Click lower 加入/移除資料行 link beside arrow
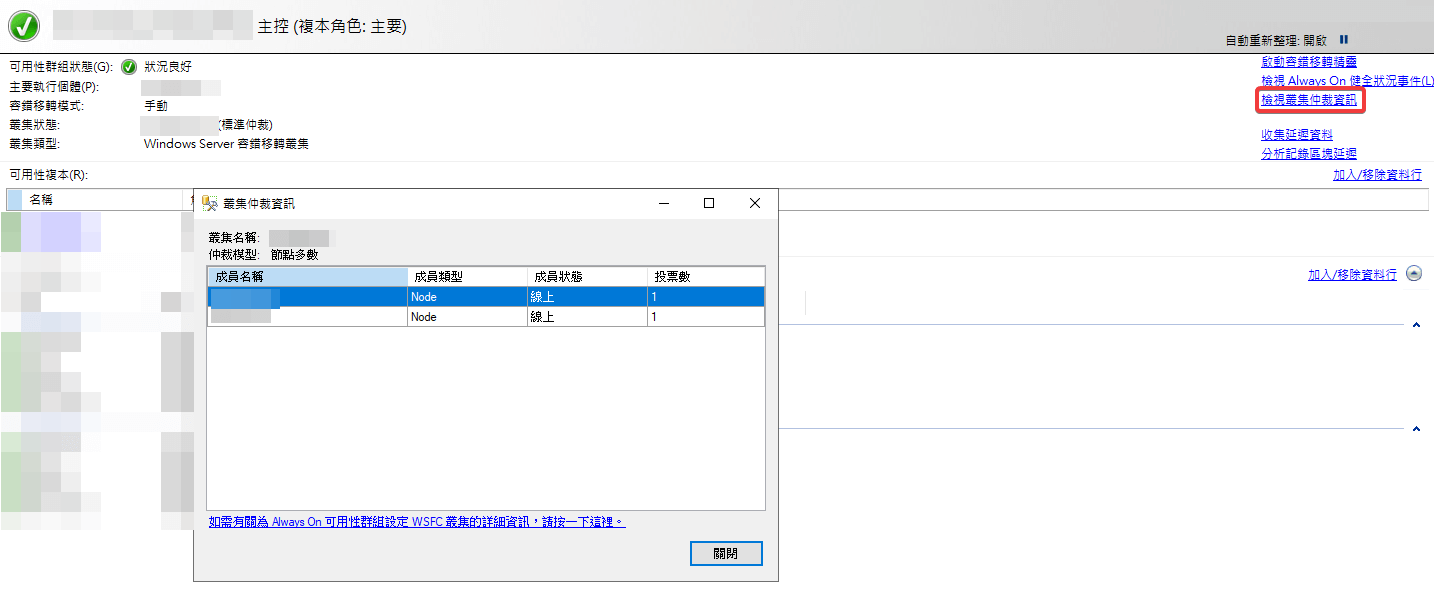The height and width of the screenshot is (596, 1434). click(1352, 275)
